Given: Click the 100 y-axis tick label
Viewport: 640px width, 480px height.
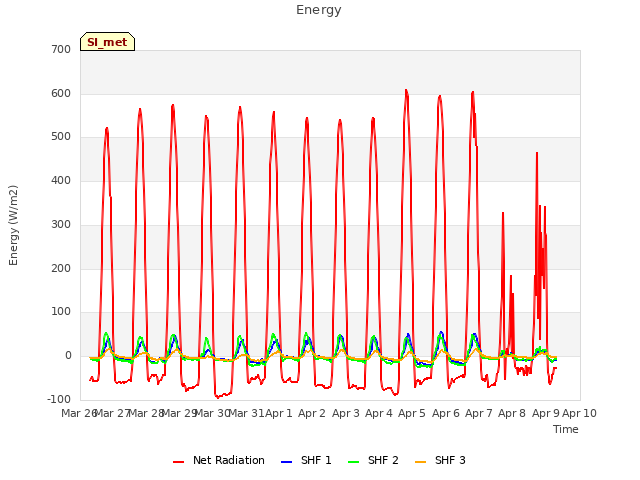Looking at the screenshot, I should tap(61, 312).
